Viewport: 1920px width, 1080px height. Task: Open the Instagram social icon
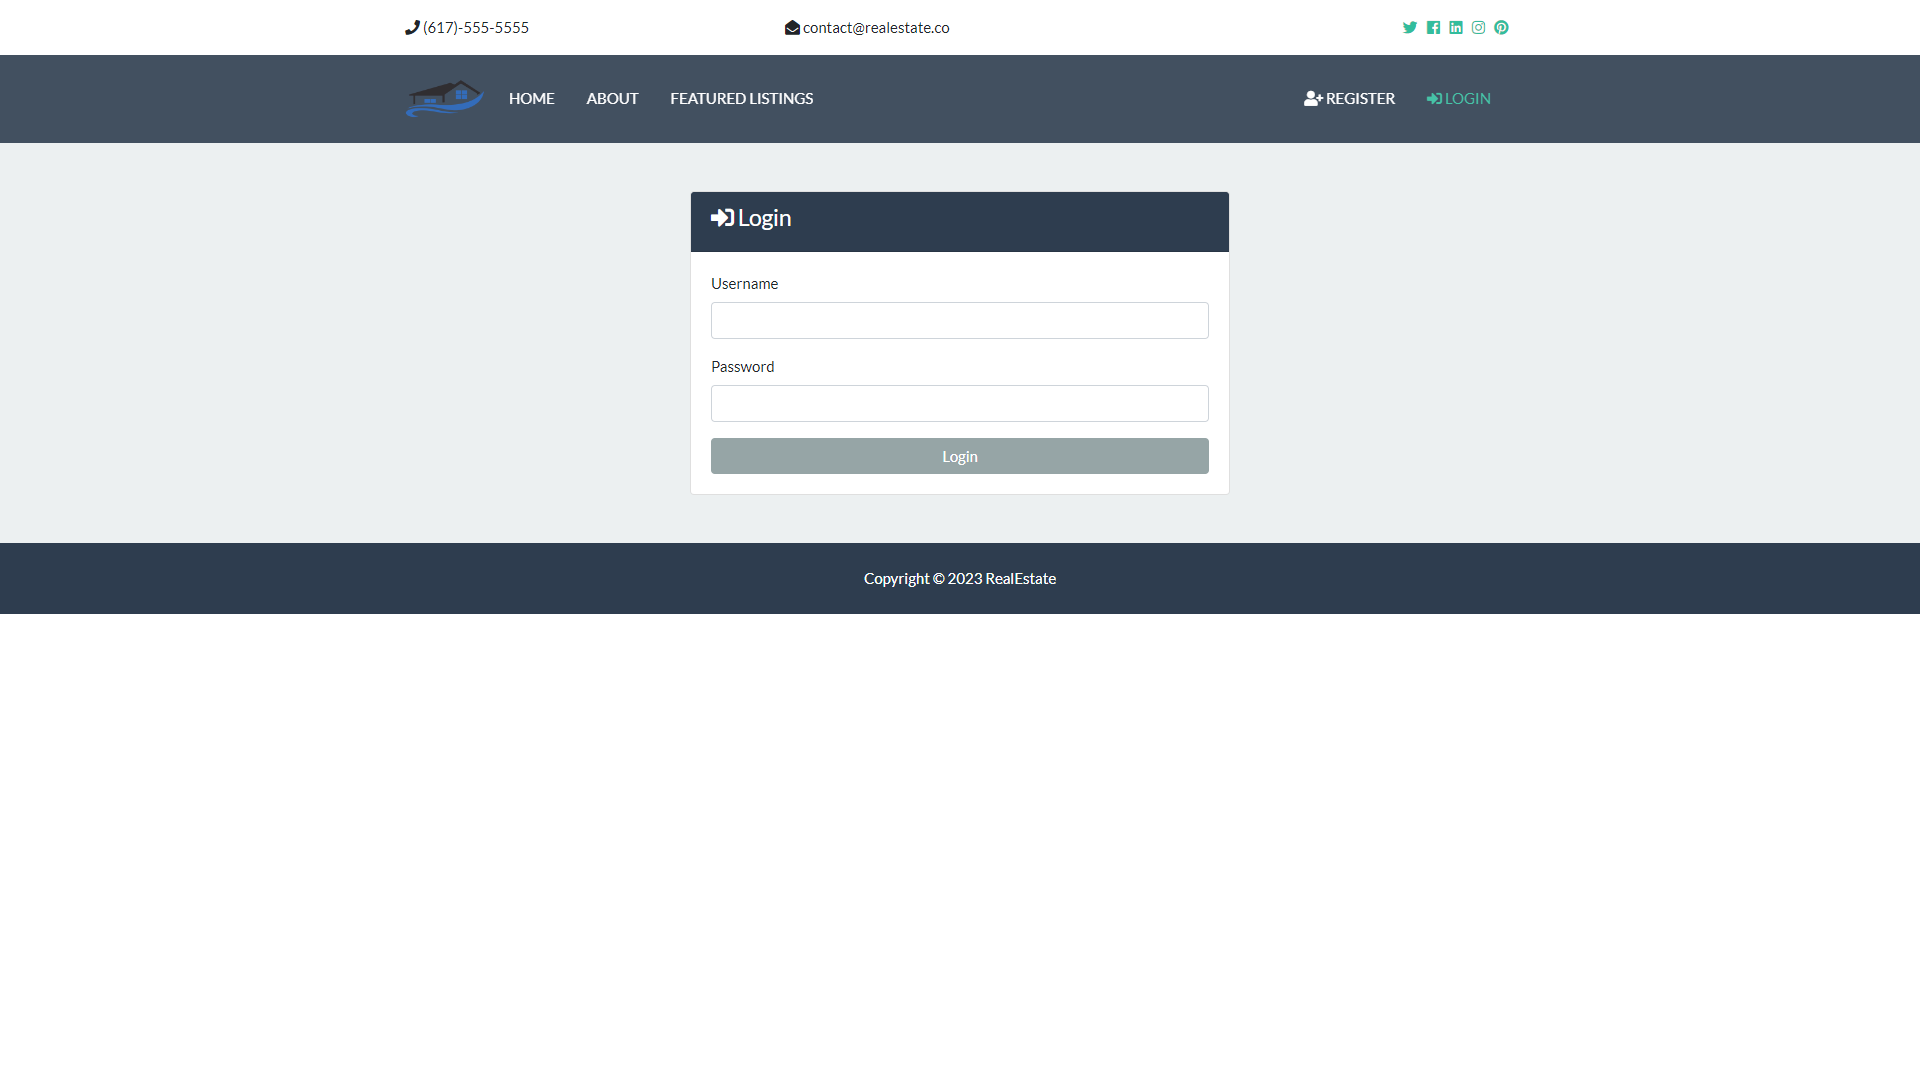coord(1478,28)
